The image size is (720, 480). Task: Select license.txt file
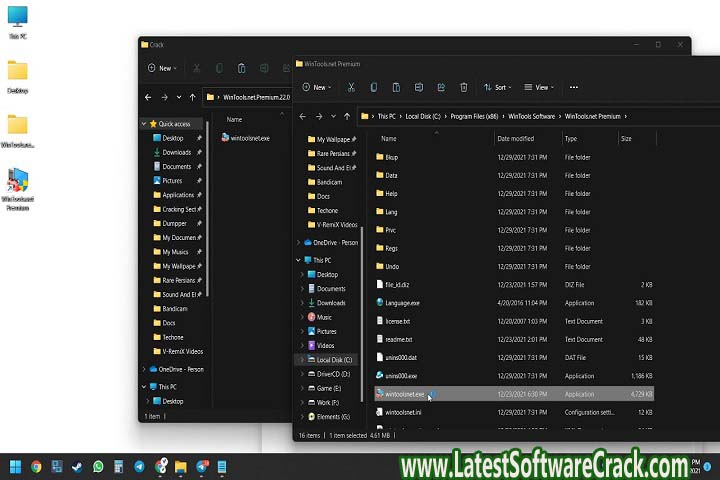pos(514,322)
